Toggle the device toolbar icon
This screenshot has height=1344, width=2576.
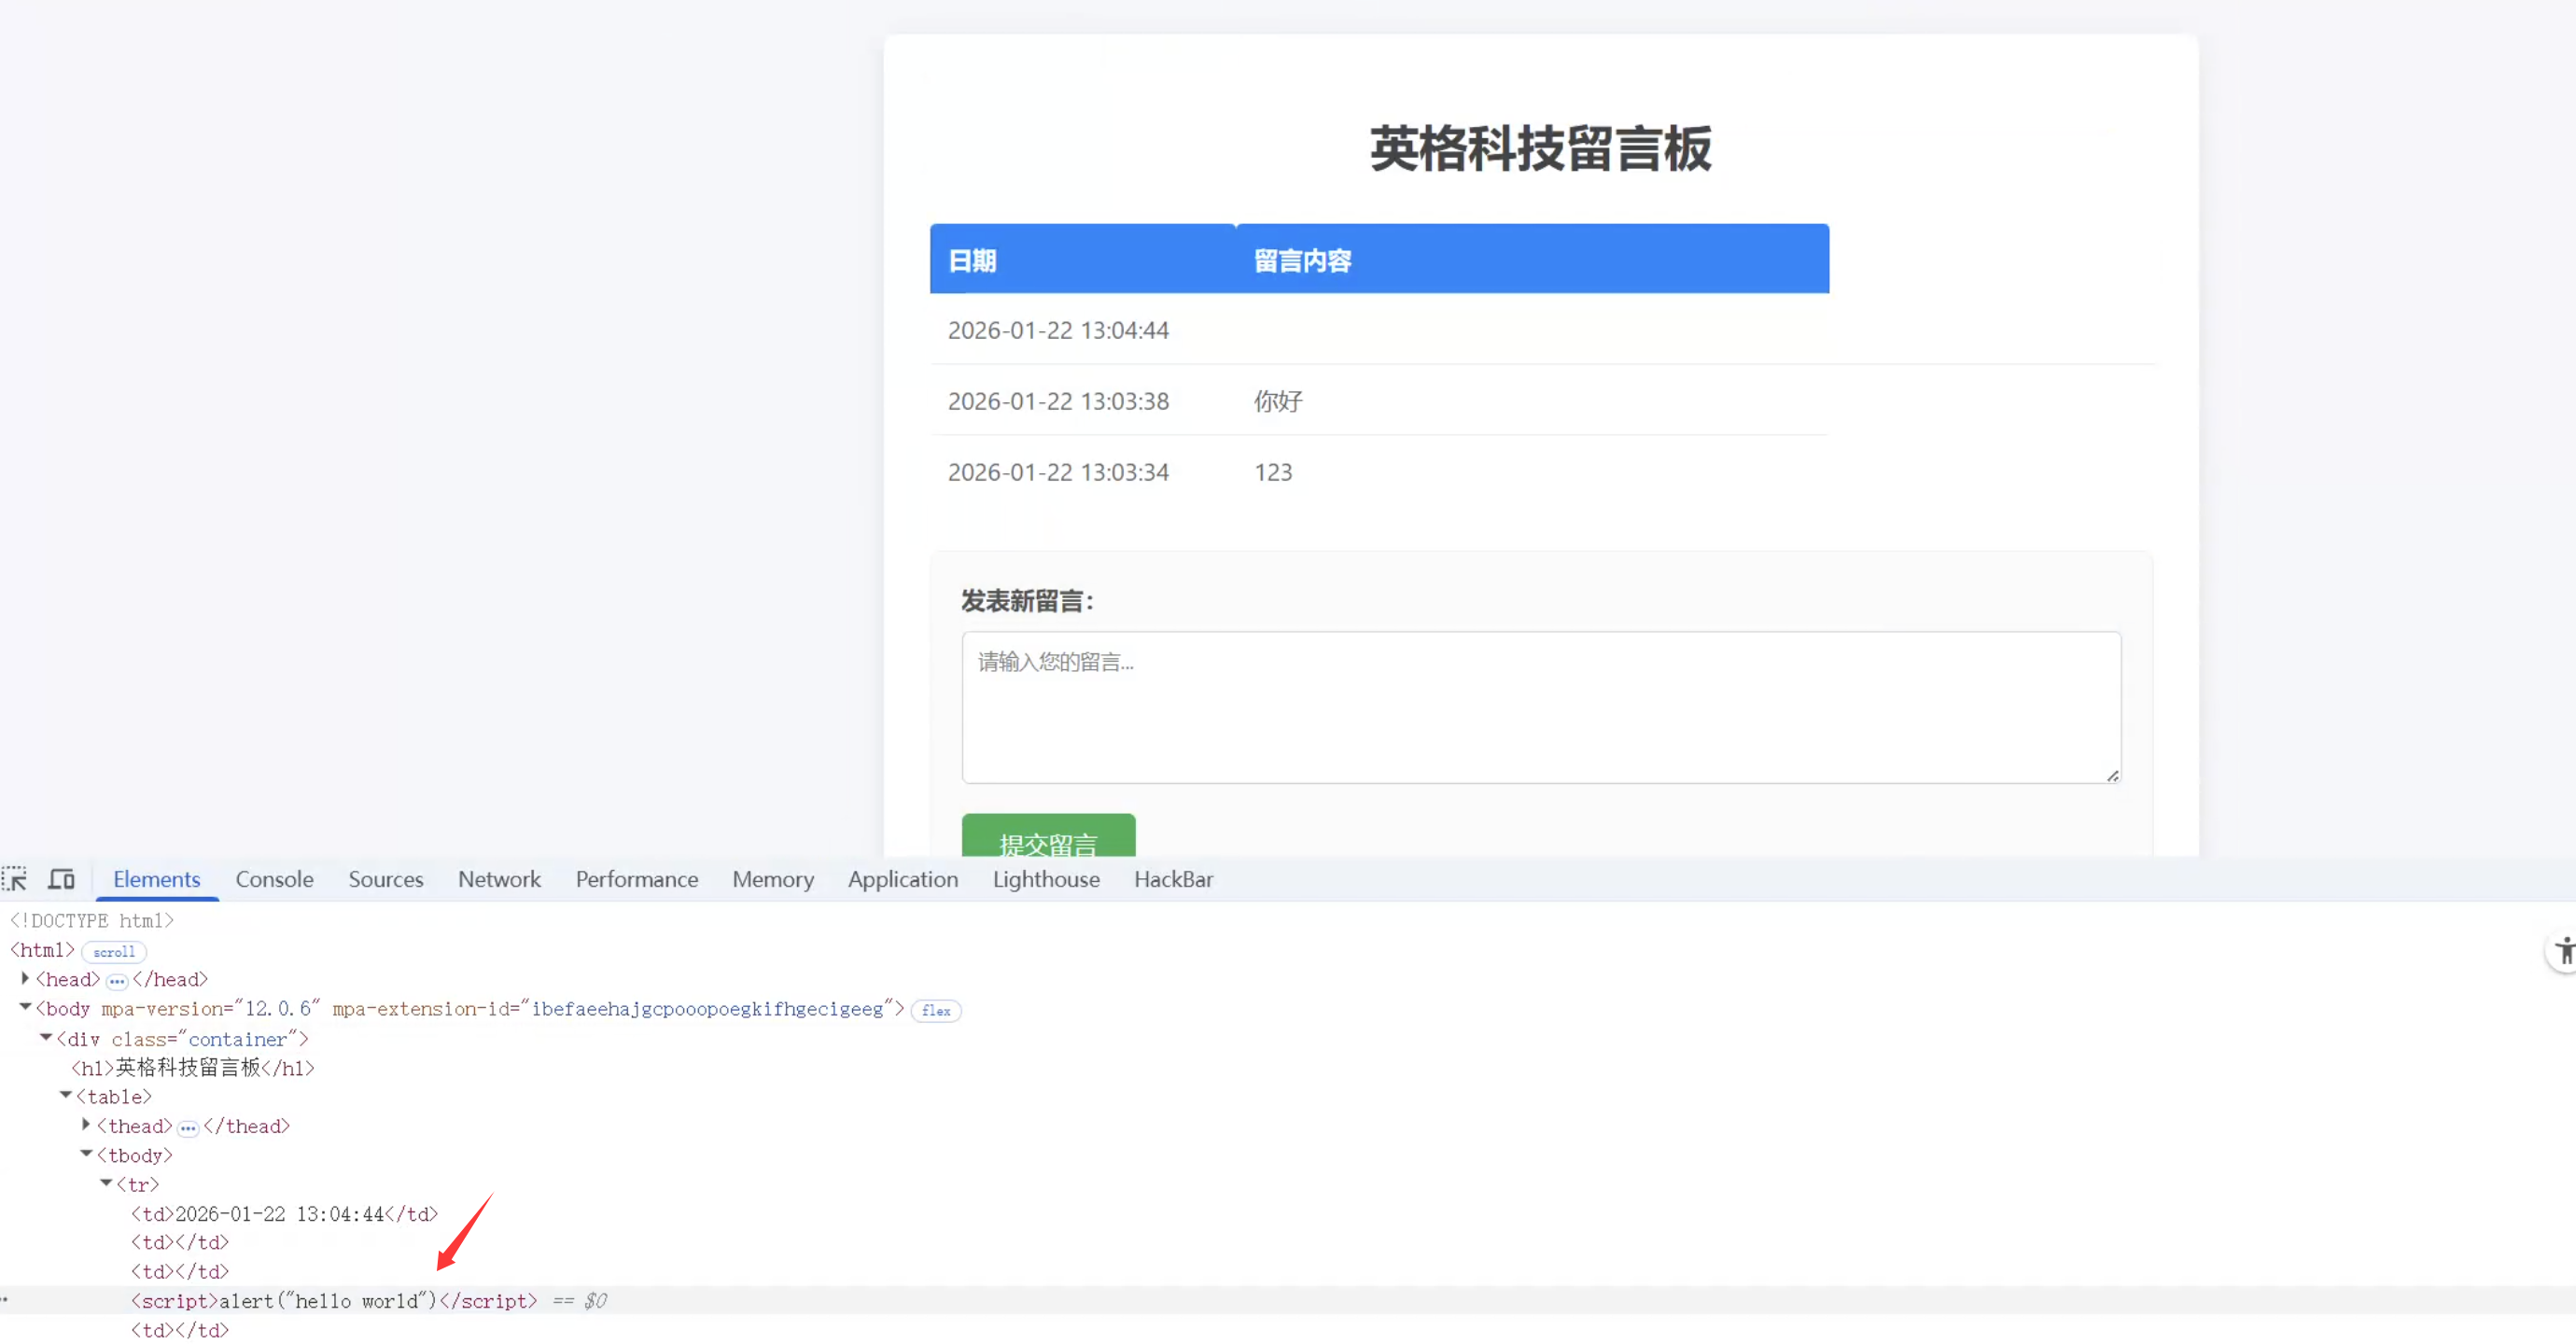click(62, 879)
